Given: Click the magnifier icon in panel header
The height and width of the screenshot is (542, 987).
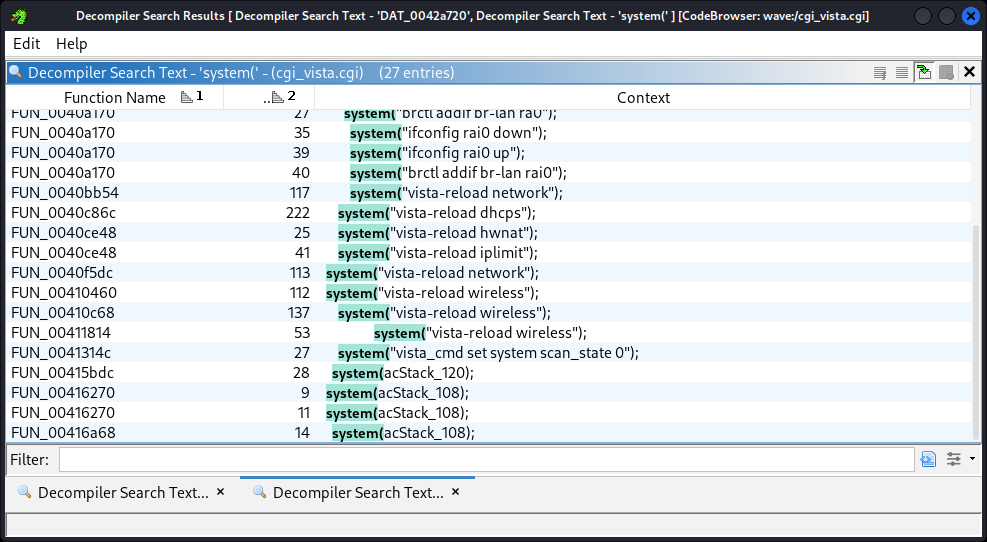Looking at the screenshot, I should [x=15, y=72].
